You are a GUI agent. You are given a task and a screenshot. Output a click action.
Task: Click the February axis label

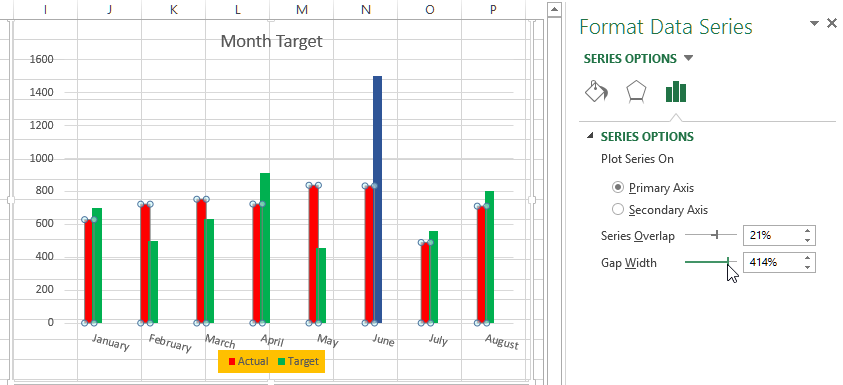click(170, 343)
